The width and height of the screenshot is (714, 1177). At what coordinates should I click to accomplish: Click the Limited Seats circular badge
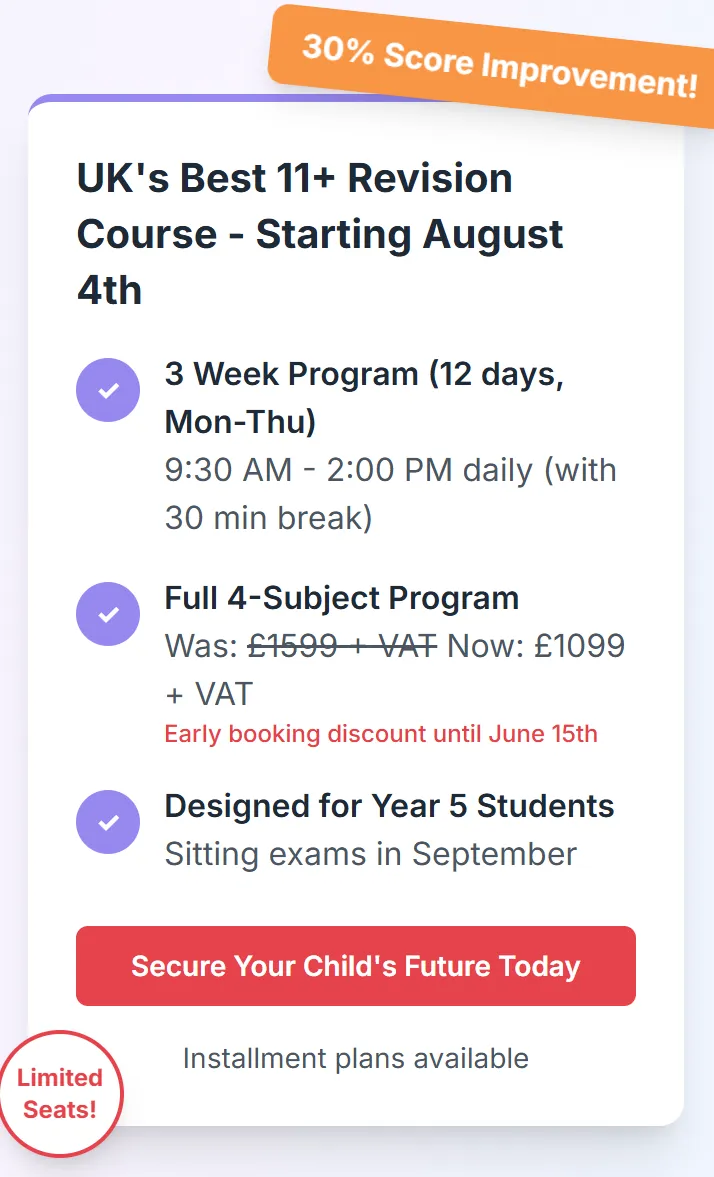(60, 1094)
